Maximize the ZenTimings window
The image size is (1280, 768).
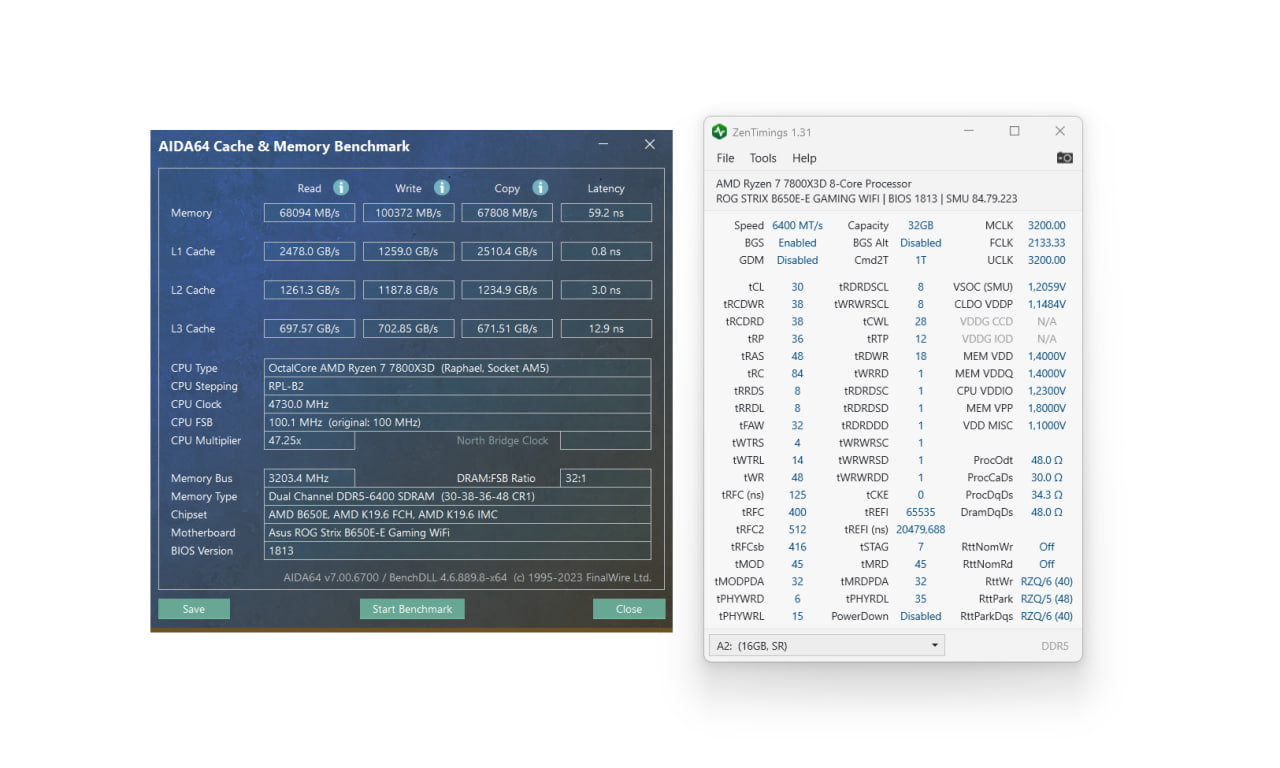[1014, 131]
